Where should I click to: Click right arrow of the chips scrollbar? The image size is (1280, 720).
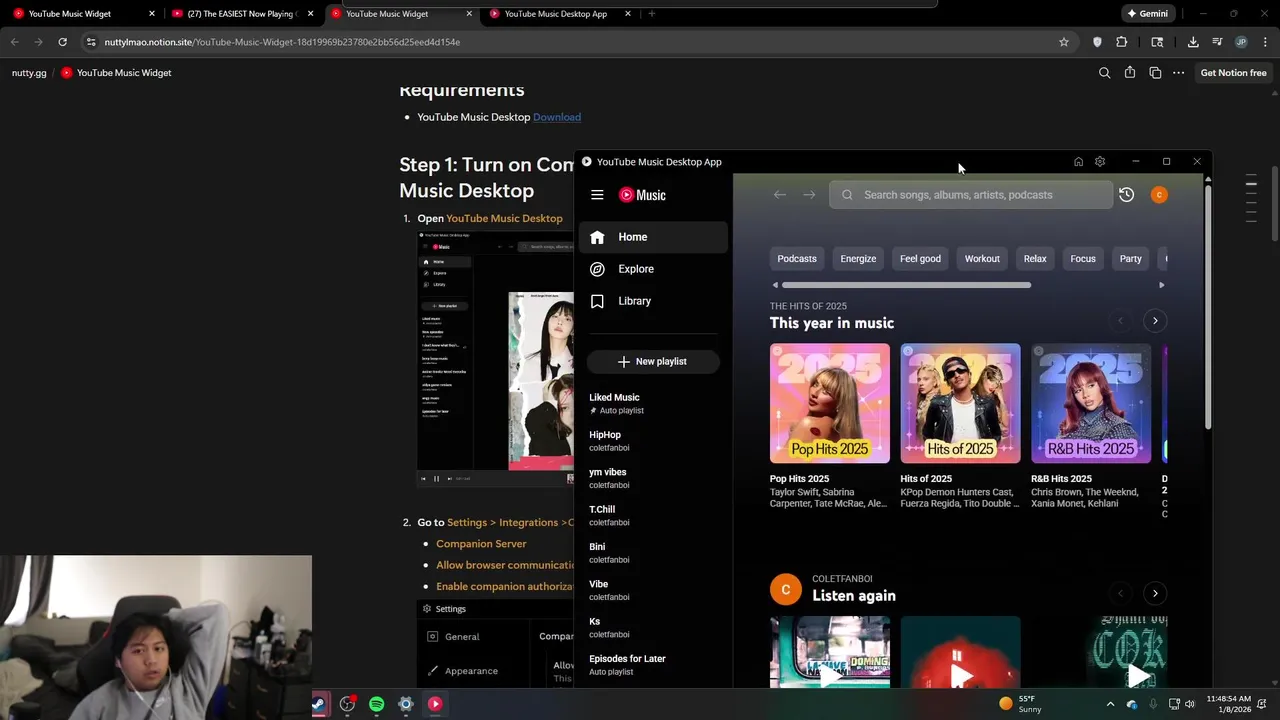tap(1161, 285)
